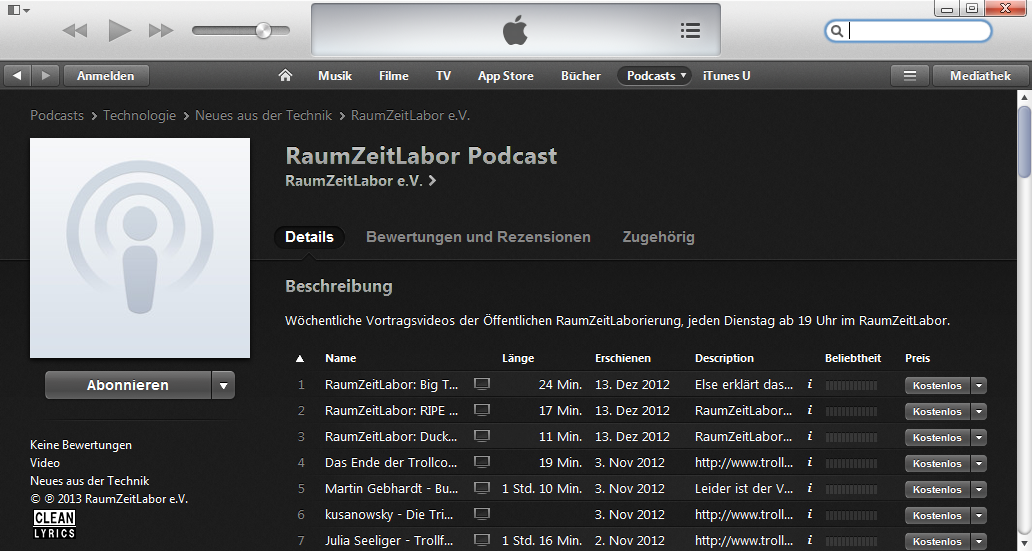
Task: Select the Details tab
Action: tap(309, 237)
